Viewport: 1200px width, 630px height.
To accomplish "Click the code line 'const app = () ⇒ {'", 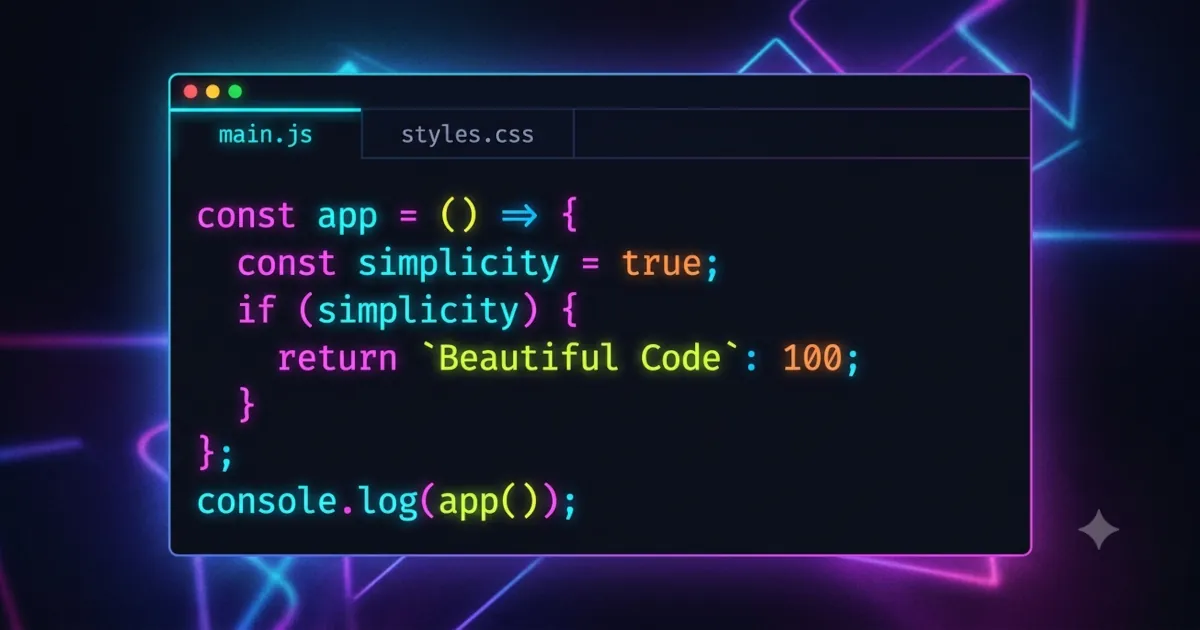I will tap(387, 216).
